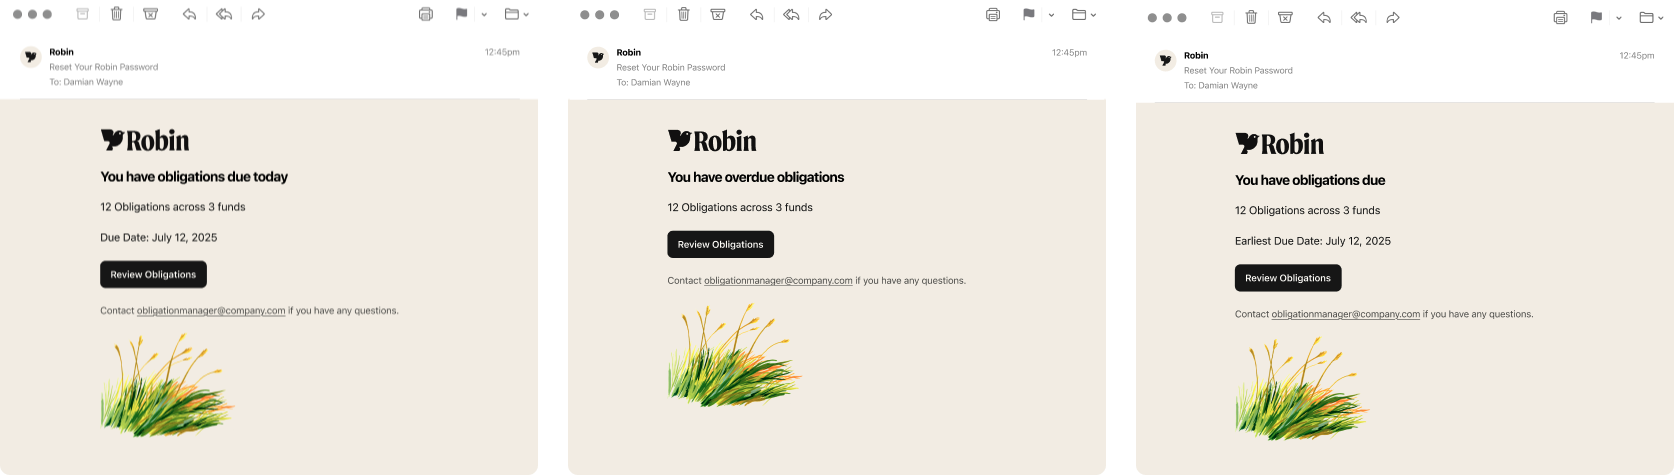The height and width of the screenshot is (475, 1674).
Task: Send 'Earliest Due Date' email to junk
Action: coord(1285,17)
